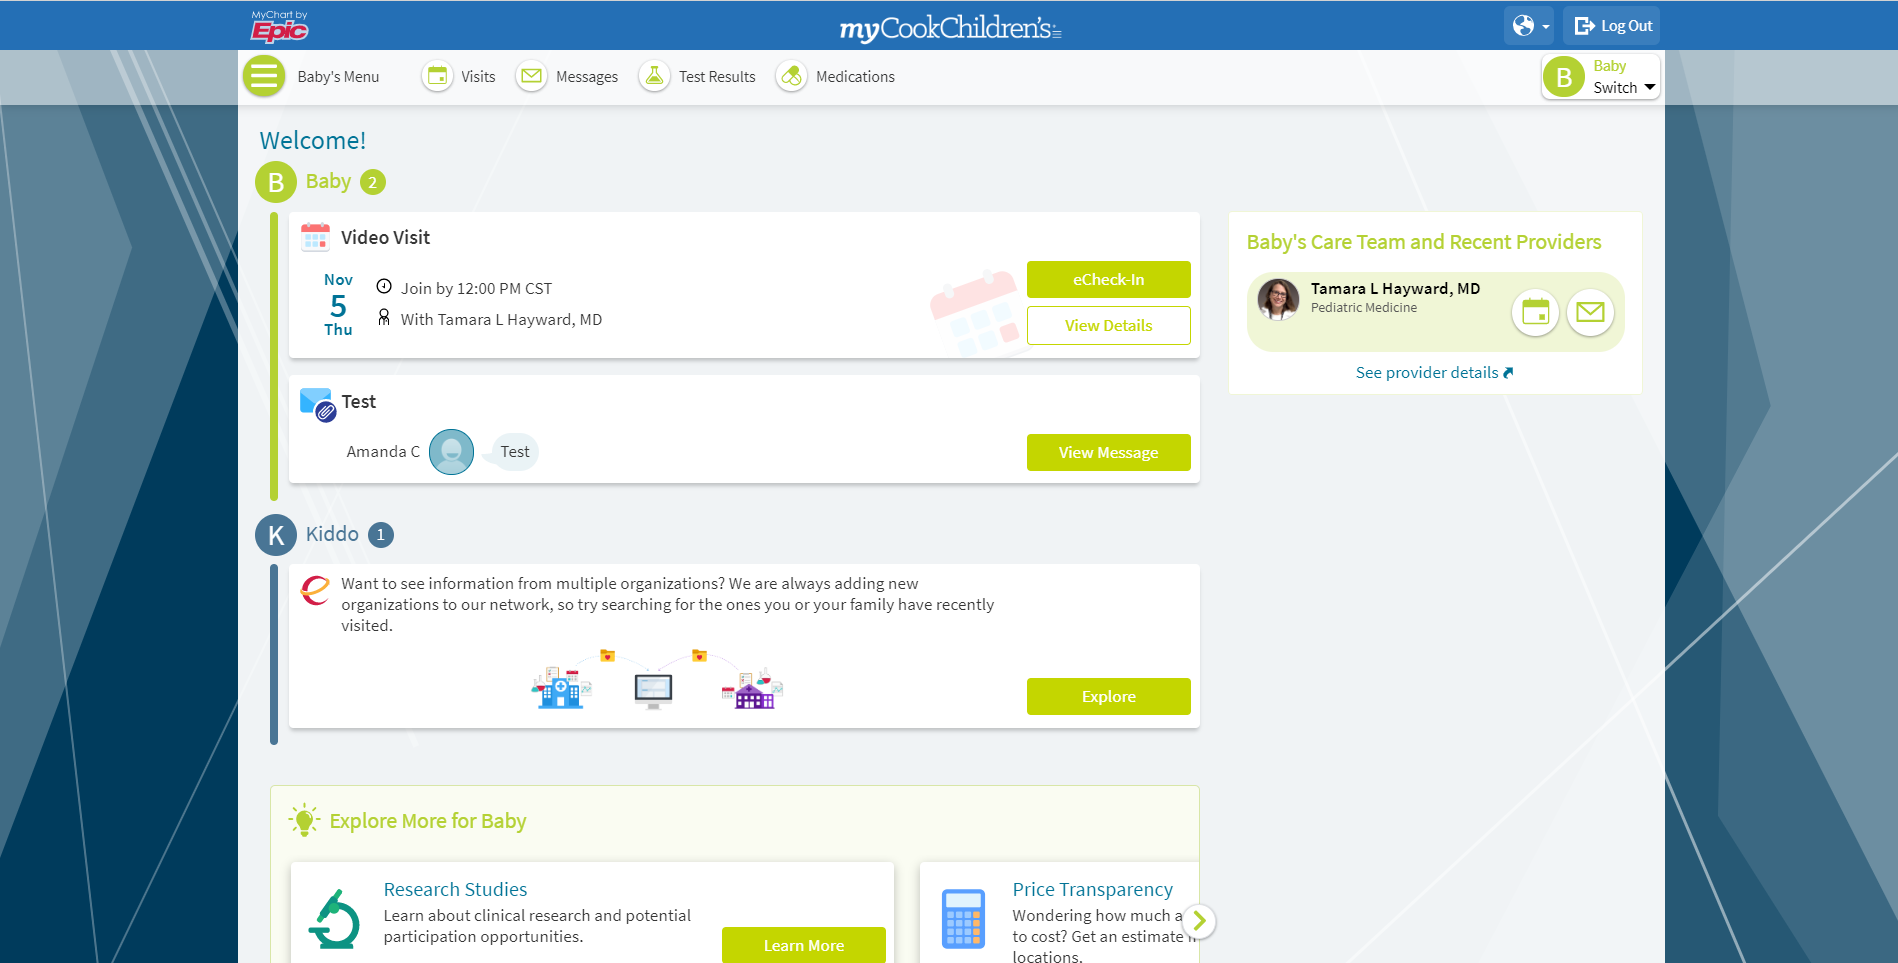Open Baby's Menu hamburger icon
Viewport: 1898px width, 963px height.
click(264, 76)
